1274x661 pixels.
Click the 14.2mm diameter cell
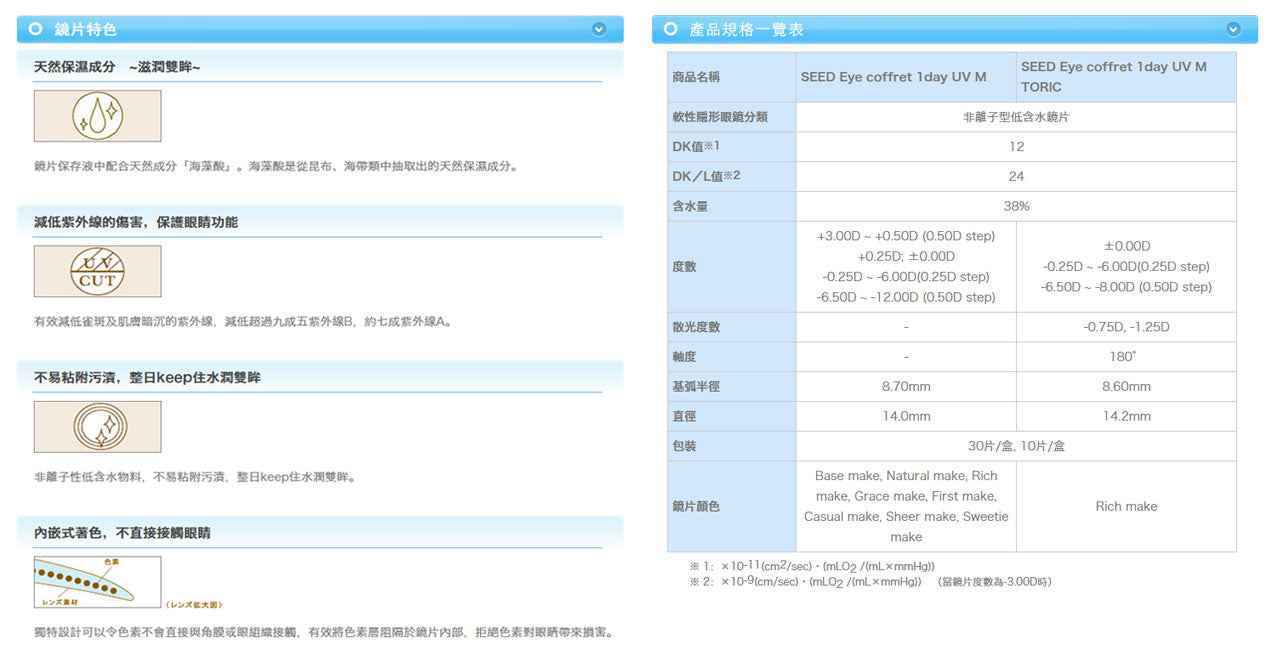1126,416
